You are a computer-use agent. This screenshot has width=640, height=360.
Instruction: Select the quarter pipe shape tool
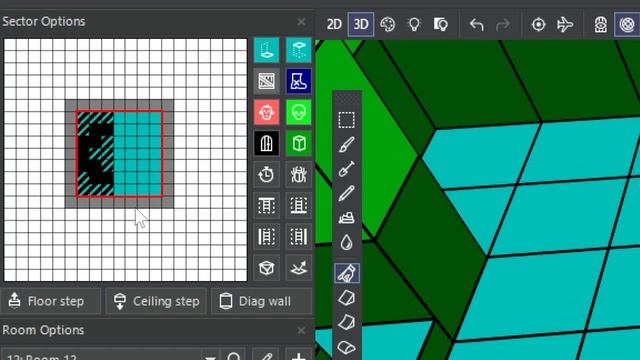coord(347,322)
